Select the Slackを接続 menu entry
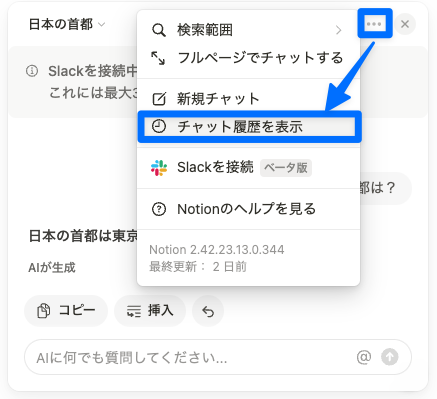 click(x=249, y=168)
